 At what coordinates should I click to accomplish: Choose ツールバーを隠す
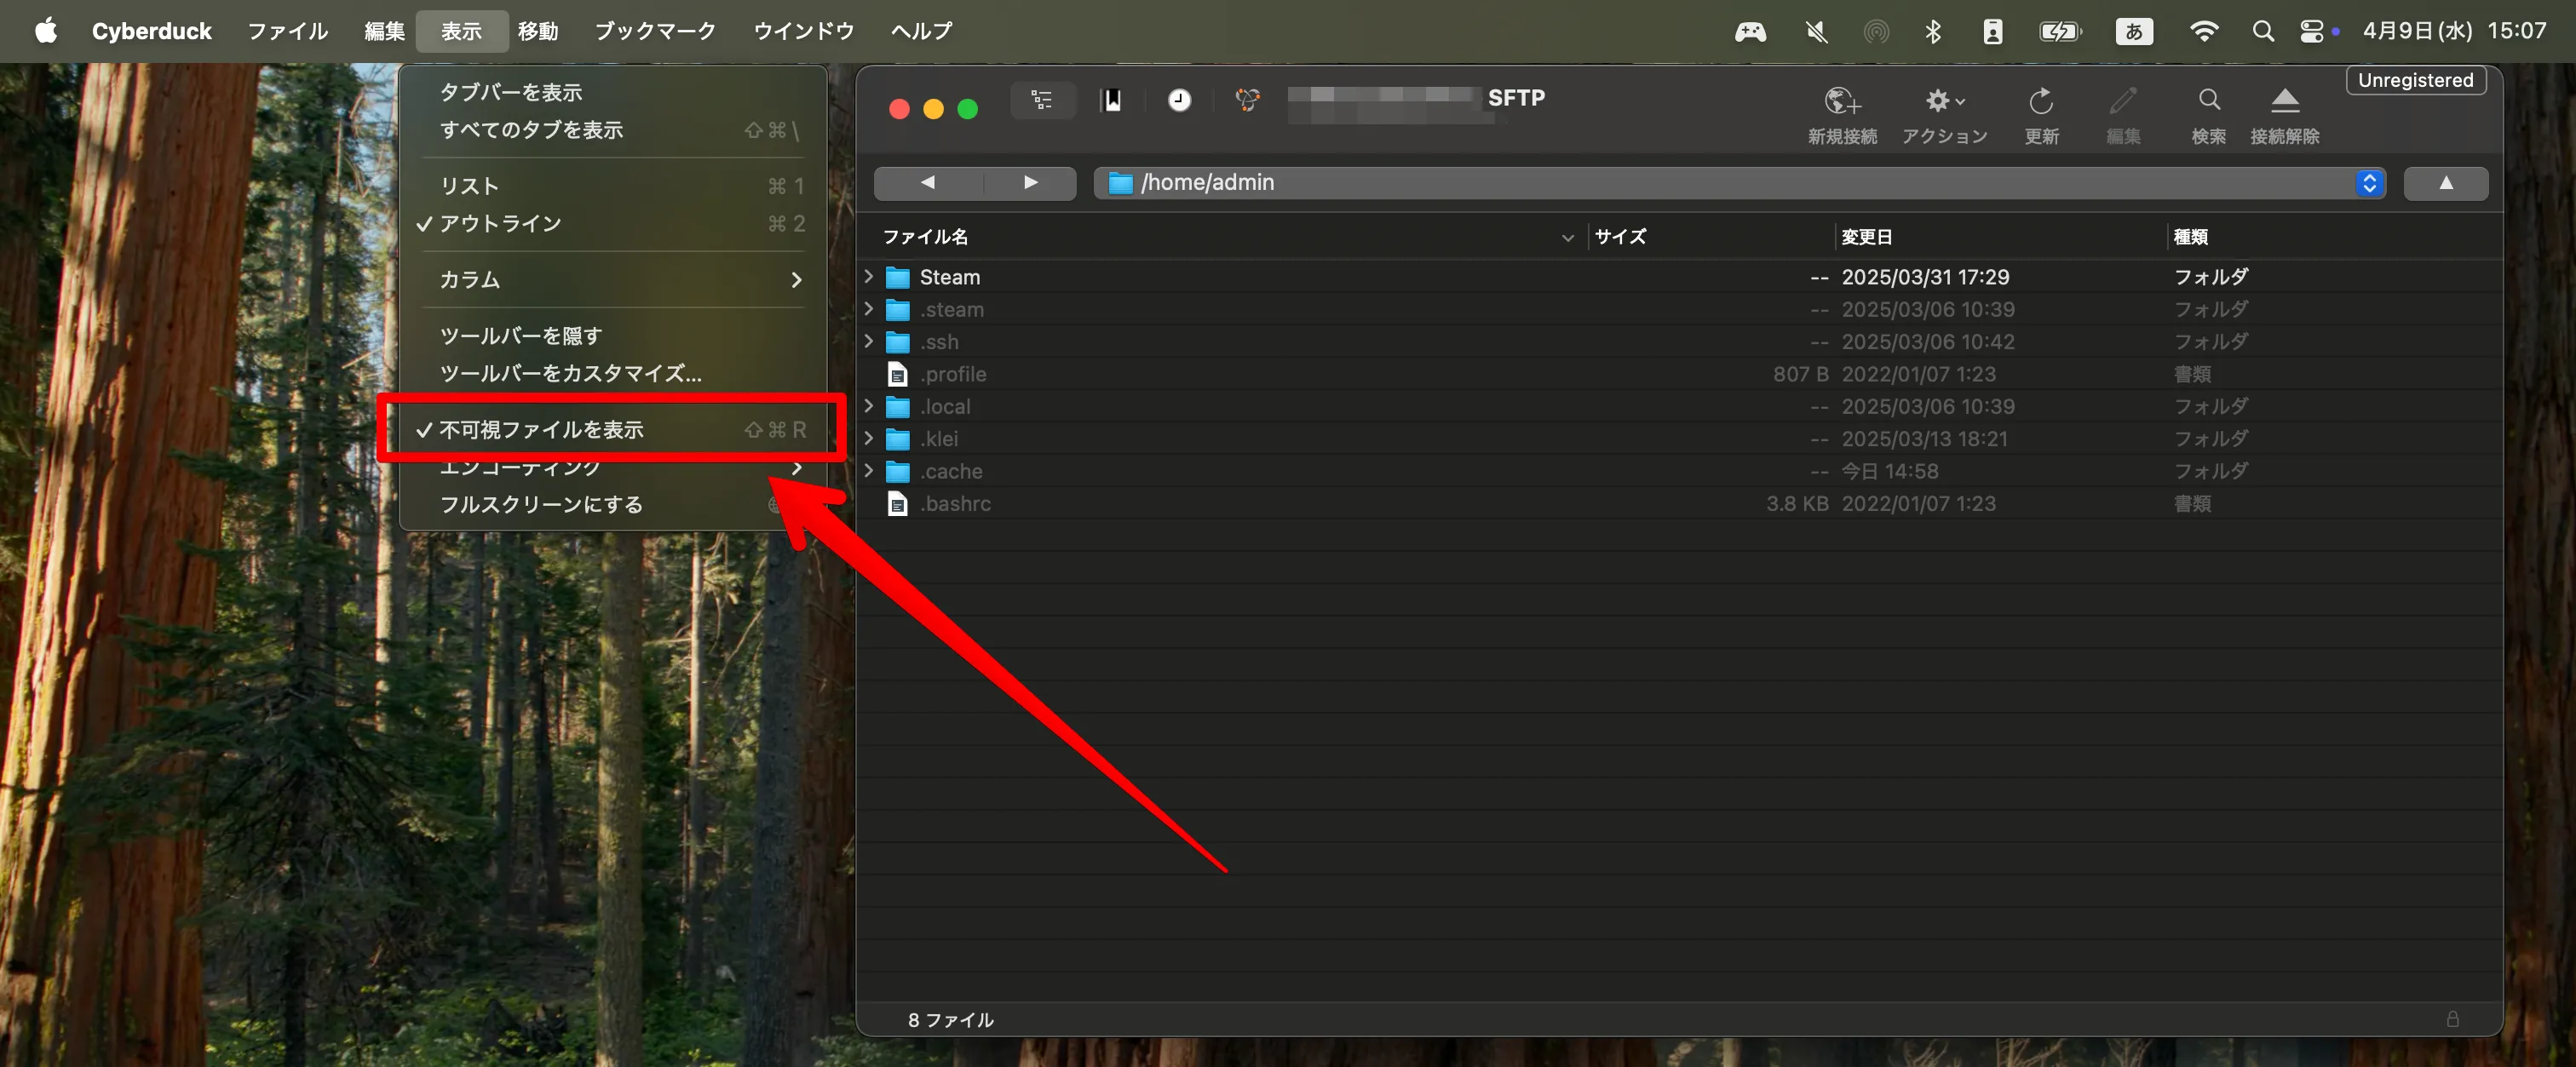pyautogui.click(x=613, y=335)
